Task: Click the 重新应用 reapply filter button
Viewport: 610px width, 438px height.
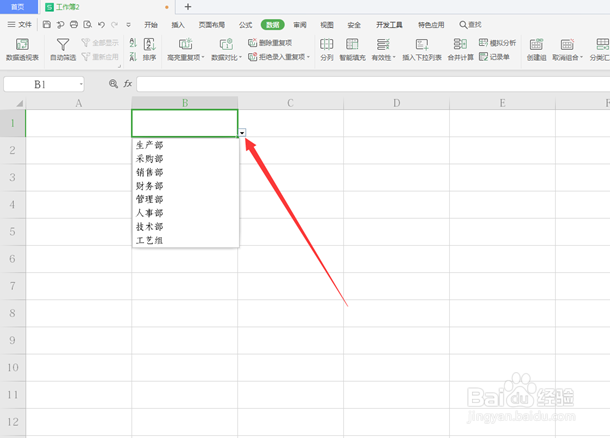Action: pos(100,57)
